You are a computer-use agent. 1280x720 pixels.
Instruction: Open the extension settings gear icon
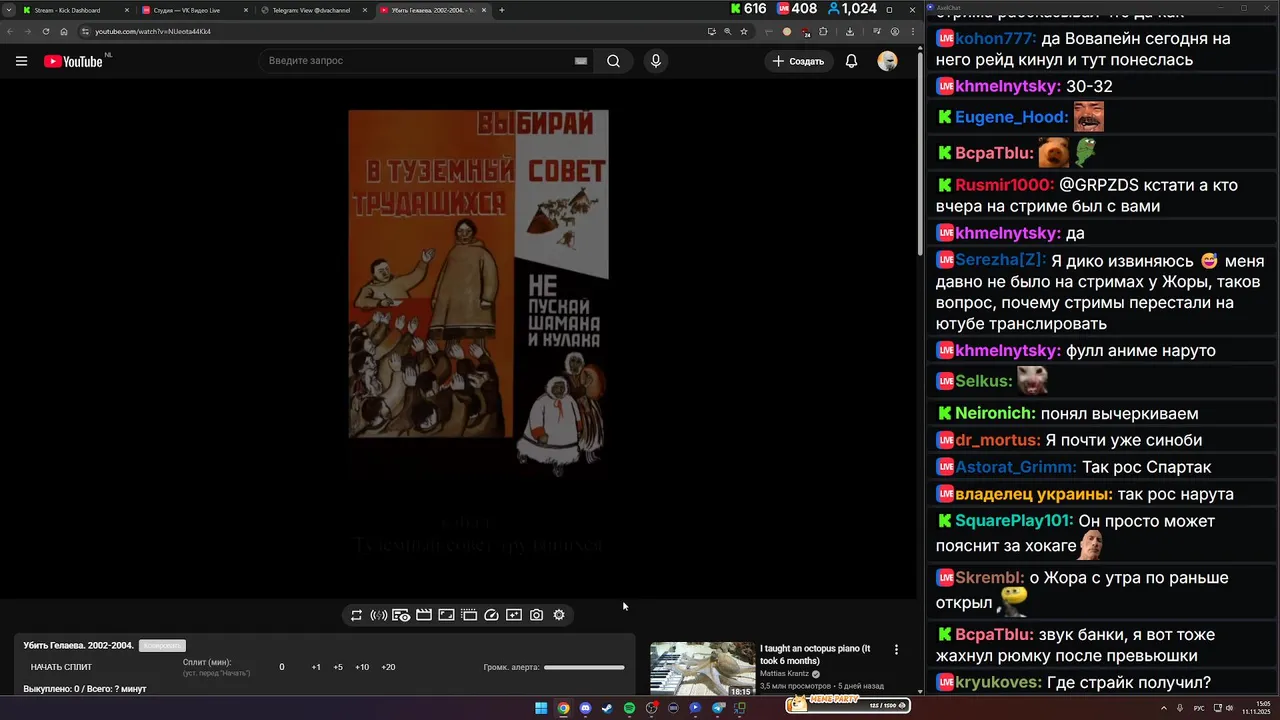click(x=559, y=615)
